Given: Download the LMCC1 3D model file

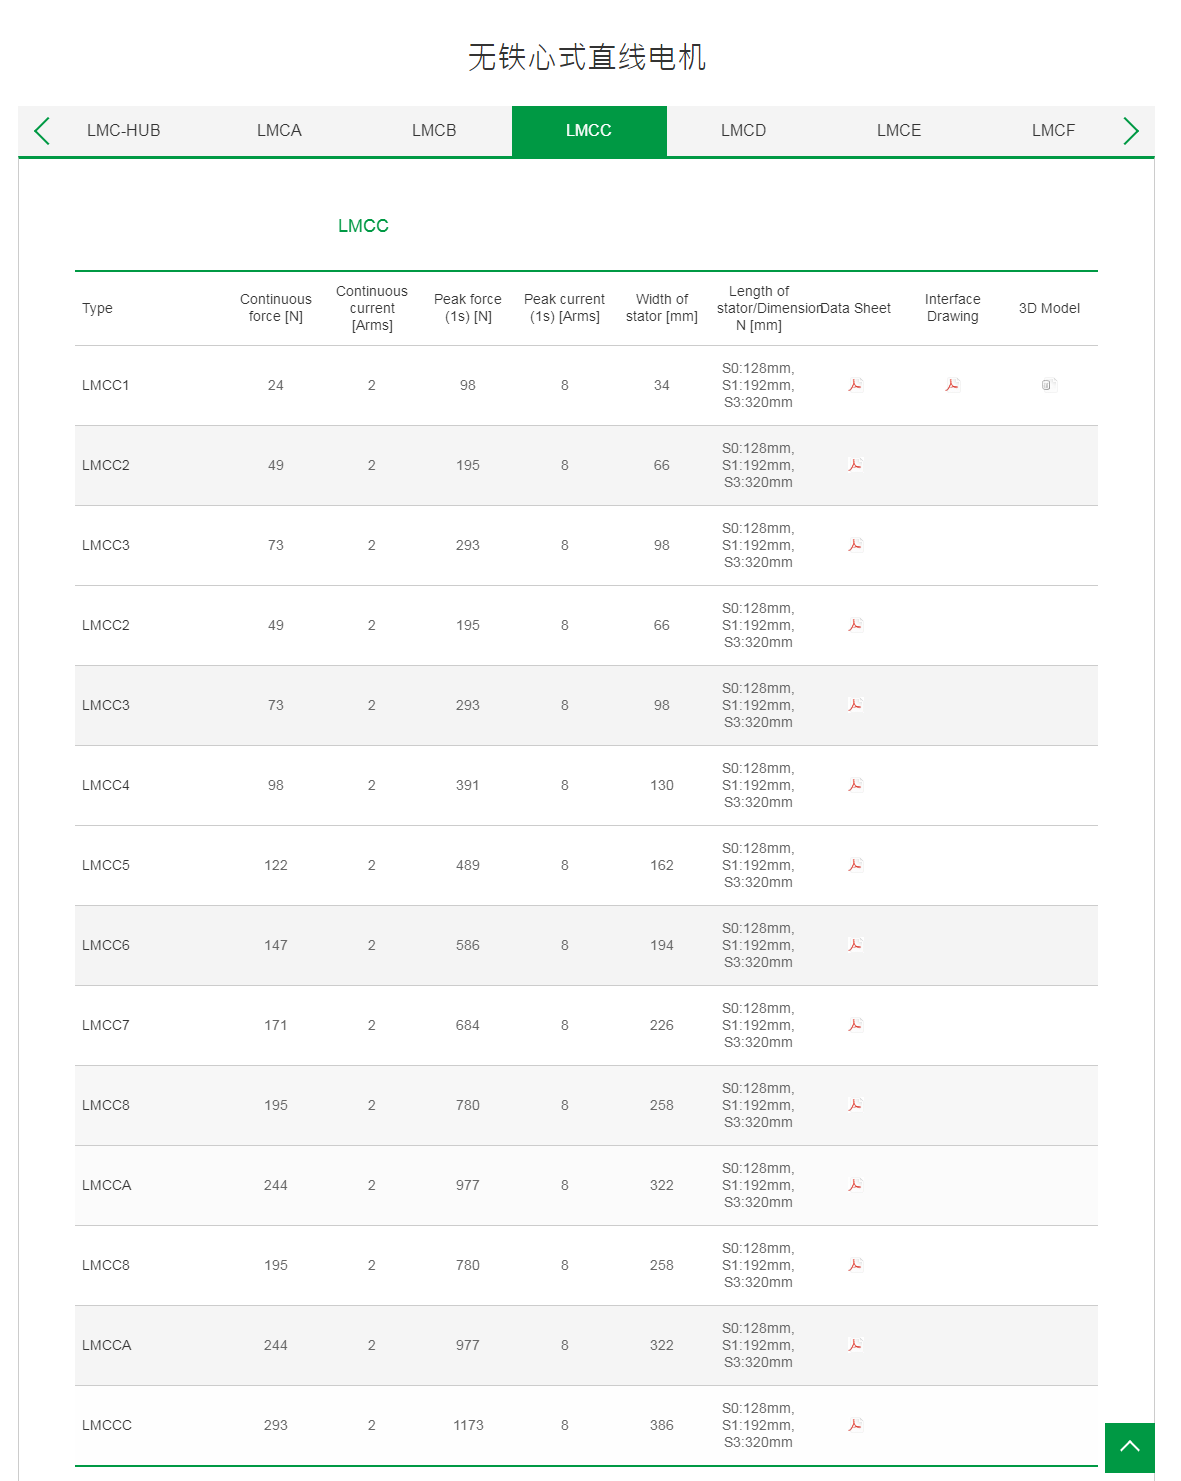Looking at the screenshot, I should 1048,385.
